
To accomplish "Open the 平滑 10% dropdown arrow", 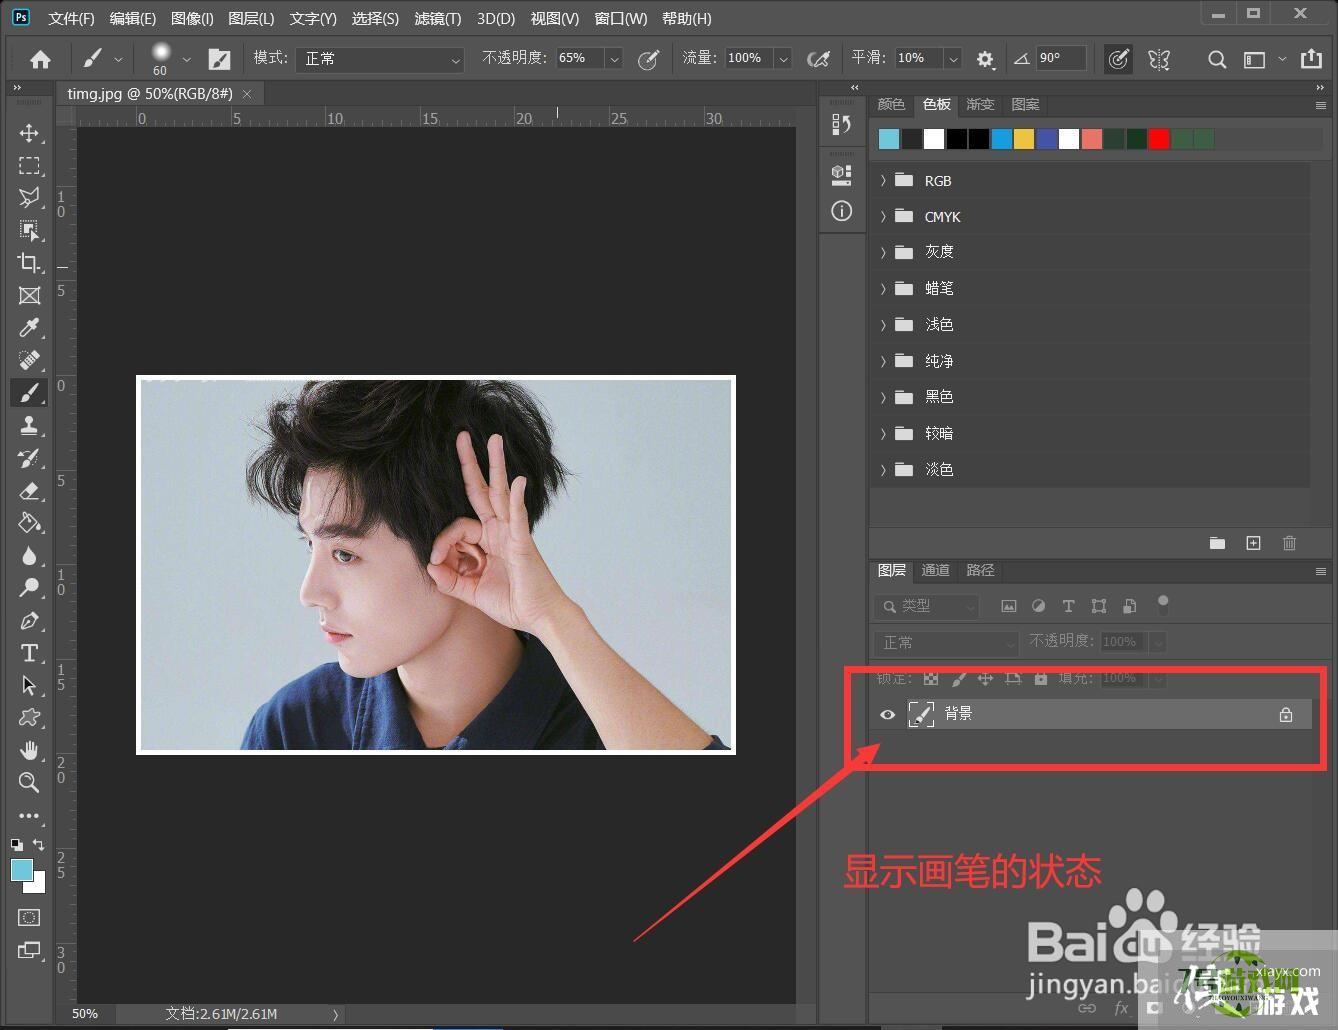I will pyautogui.click(x=953, y=59).
